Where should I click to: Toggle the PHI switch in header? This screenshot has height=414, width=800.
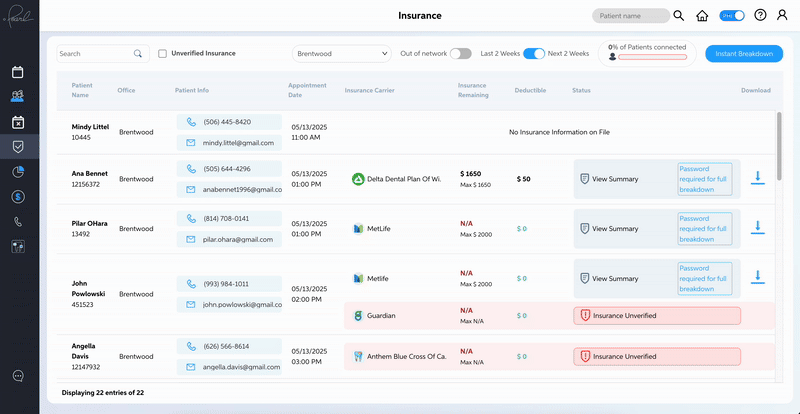tap(732, 16)
